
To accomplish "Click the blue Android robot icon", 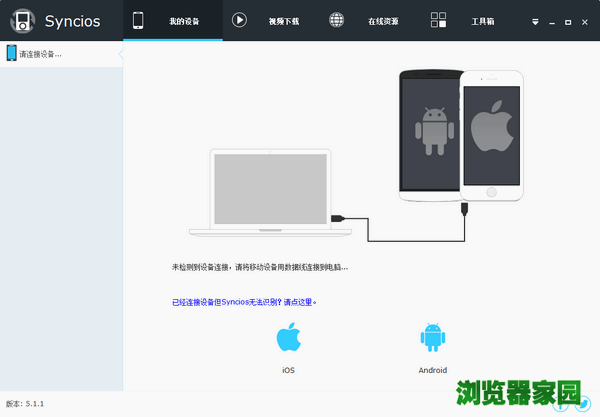I will coord(432,338).
